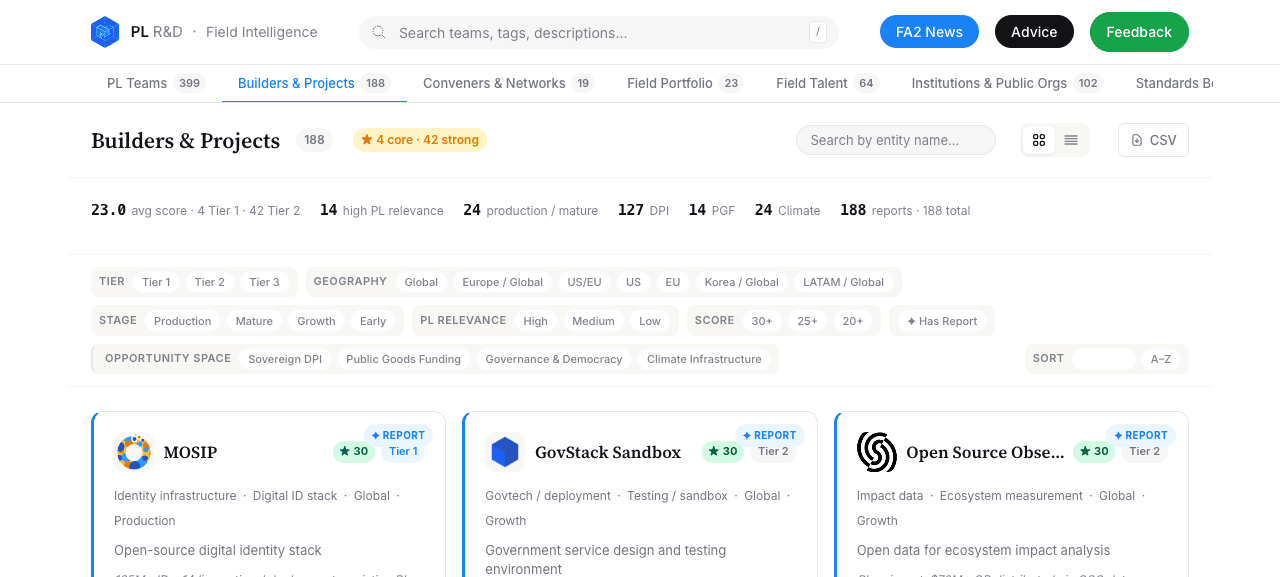
Task: Filter geography by US/EU
Action: tap(584, 282)
